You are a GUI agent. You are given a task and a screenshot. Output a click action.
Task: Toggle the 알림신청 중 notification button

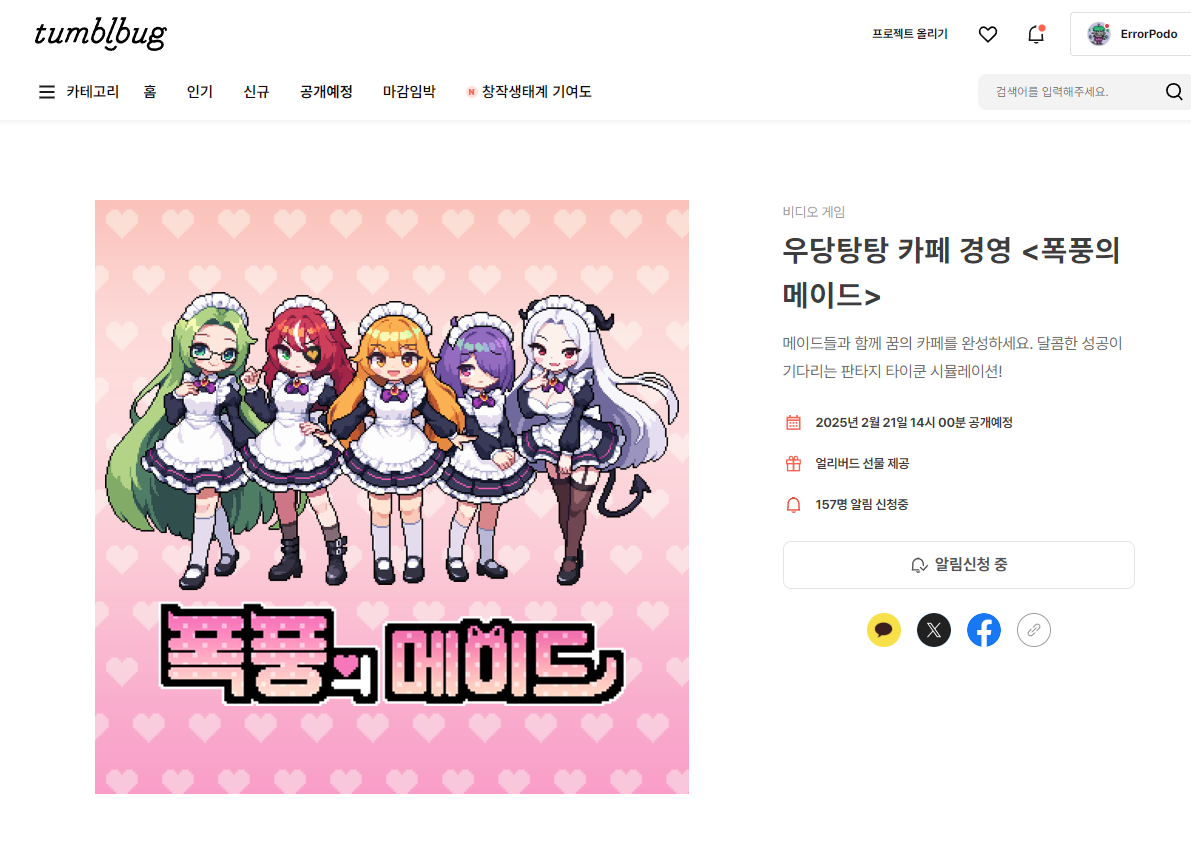point(959,565)
